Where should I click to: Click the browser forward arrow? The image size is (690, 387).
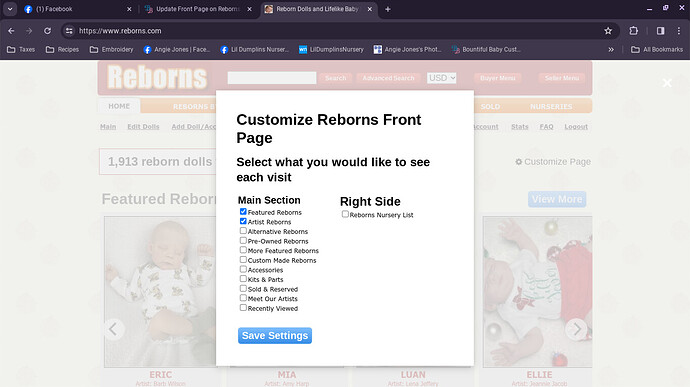29,31
